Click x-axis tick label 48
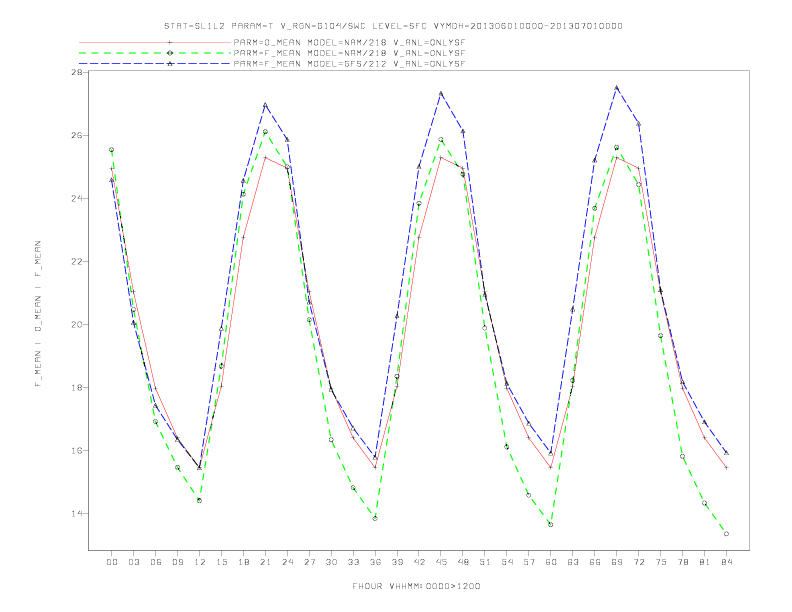The height and width of the screenshot is (612, 792). pyautogui.click(x=463, y=562)
